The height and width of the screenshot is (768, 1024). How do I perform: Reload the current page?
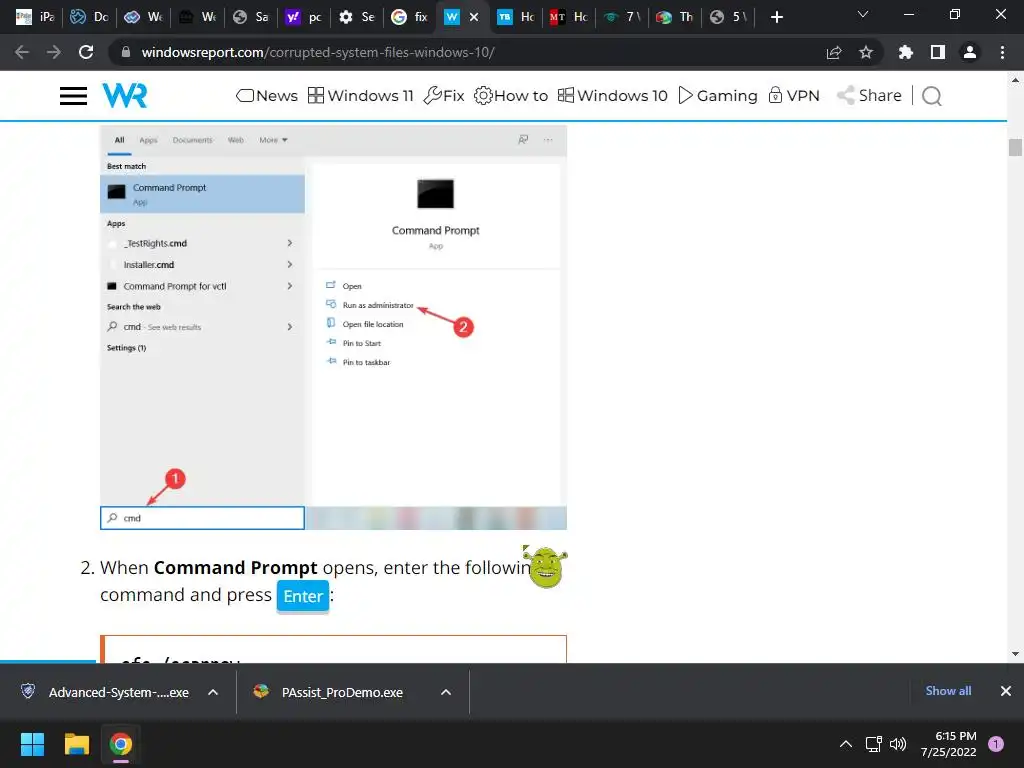click(x=86, y=52)
